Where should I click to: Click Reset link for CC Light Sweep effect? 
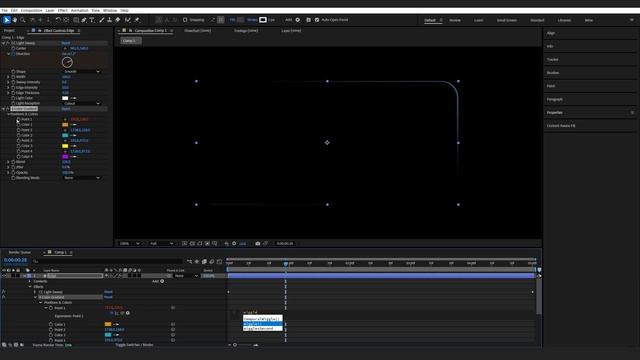65,43
